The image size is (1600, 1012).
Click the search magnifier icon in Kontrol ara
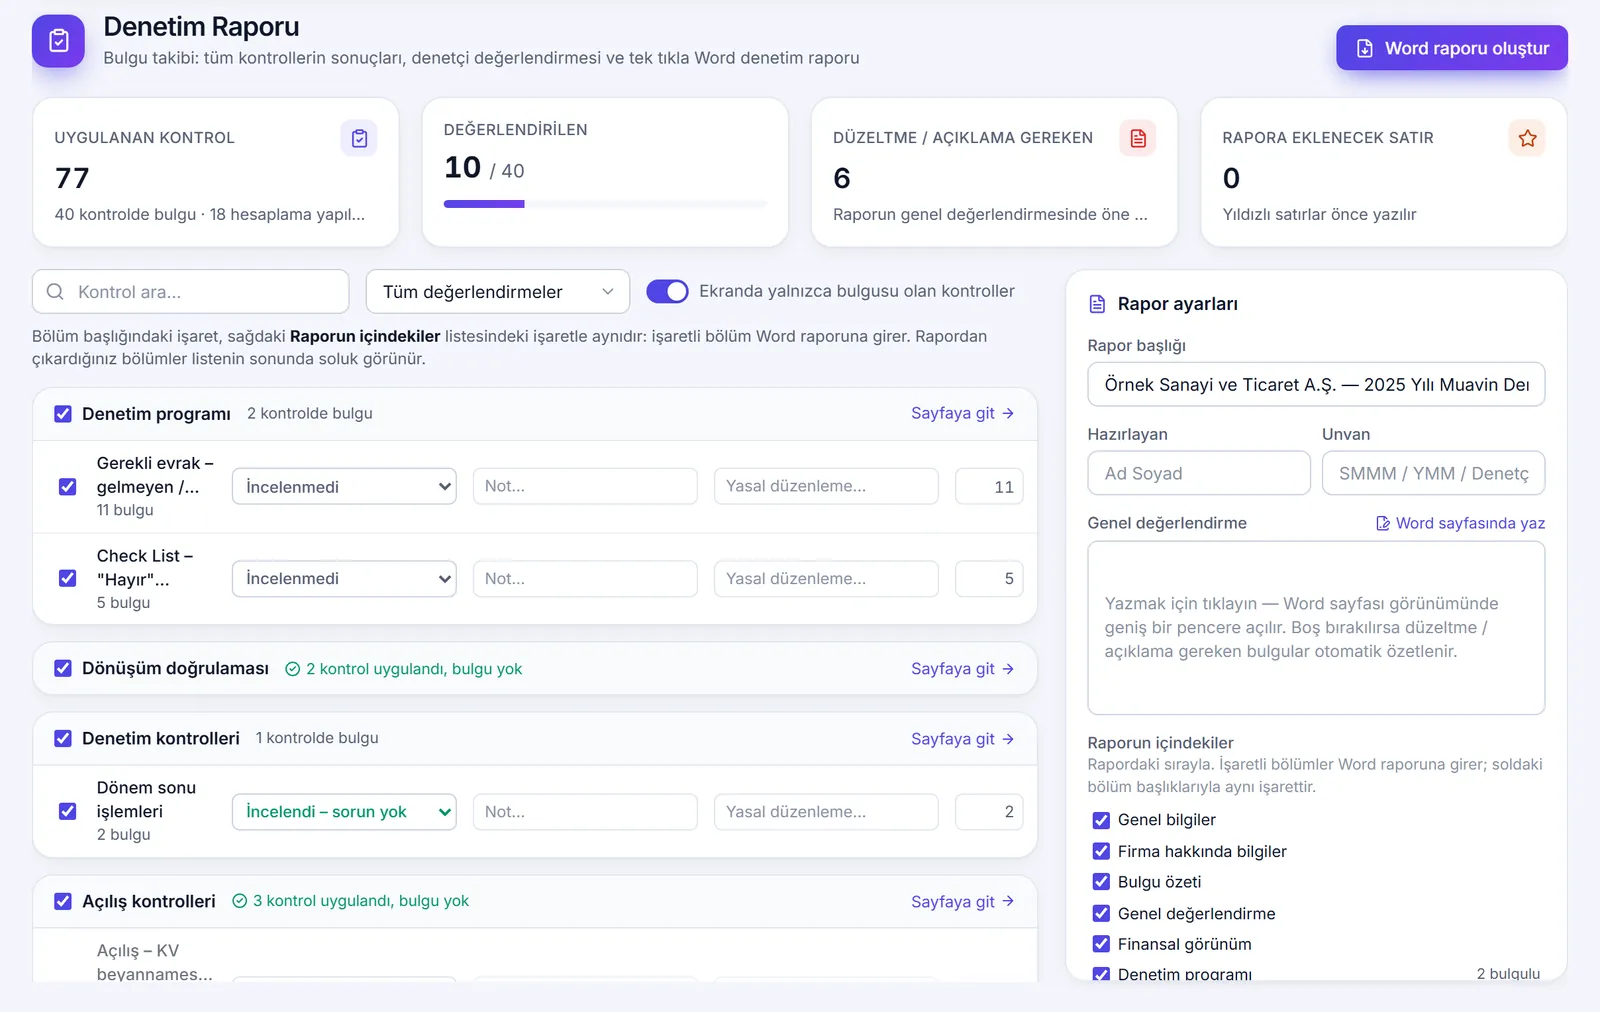pyautogui.click(x=56, y=292)
